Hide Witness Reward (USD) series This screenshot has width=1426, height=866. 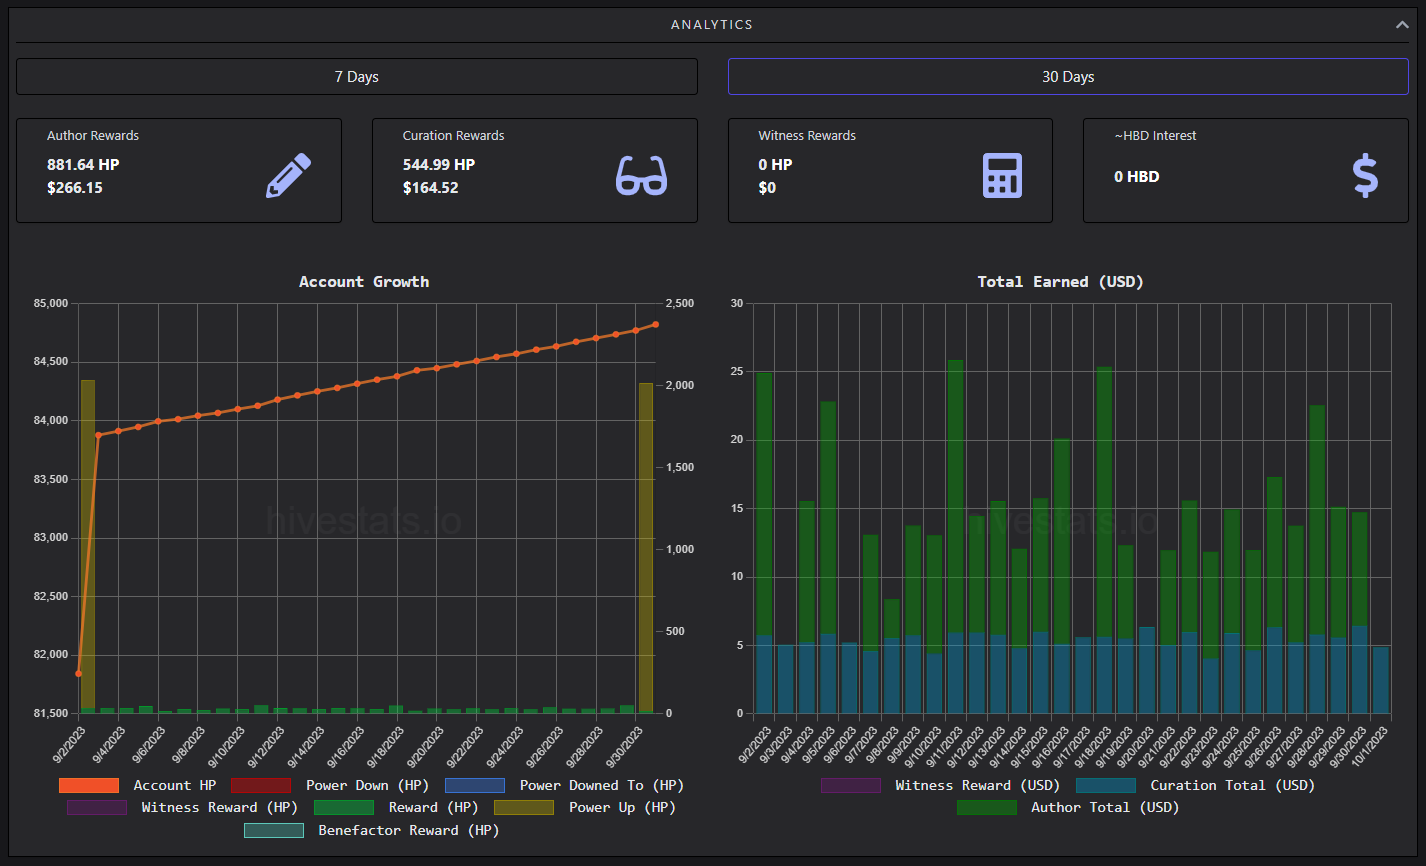tap(940, 786)
